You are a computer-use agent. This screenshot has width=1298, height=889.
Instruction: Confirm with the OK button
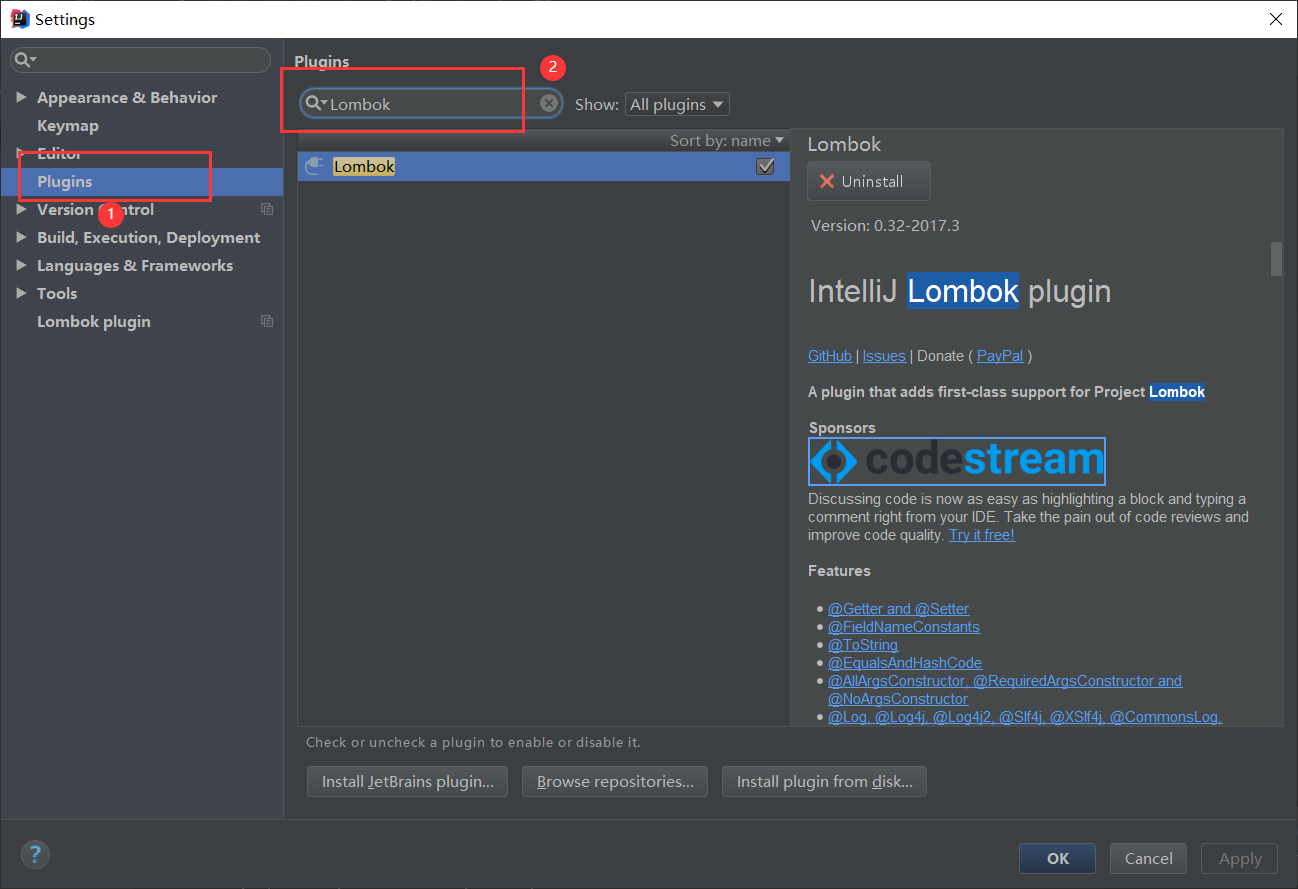pos(1058,858)
